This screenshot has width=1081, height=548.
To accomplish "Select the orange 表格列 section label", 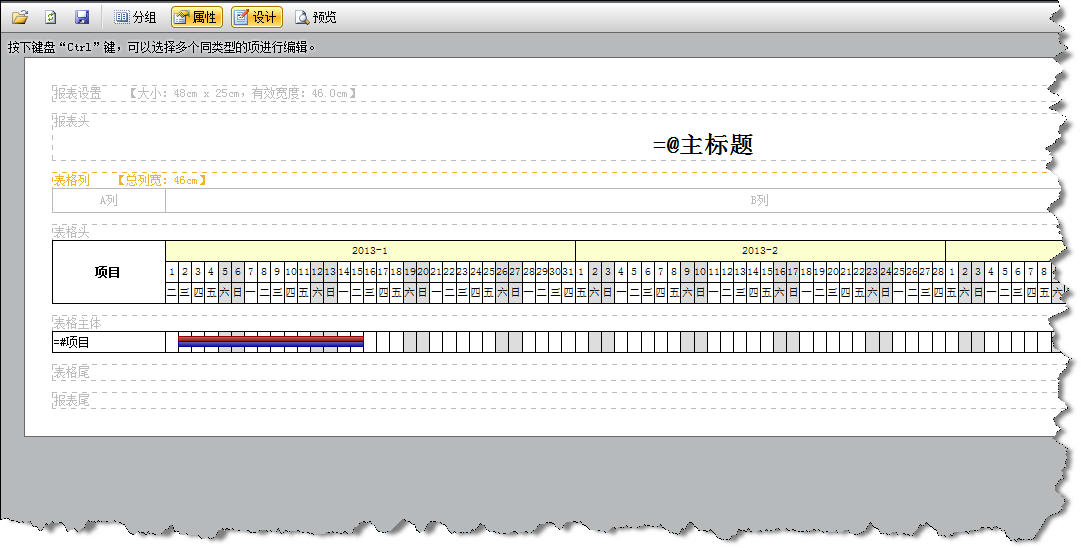I will tap(72, 180).
